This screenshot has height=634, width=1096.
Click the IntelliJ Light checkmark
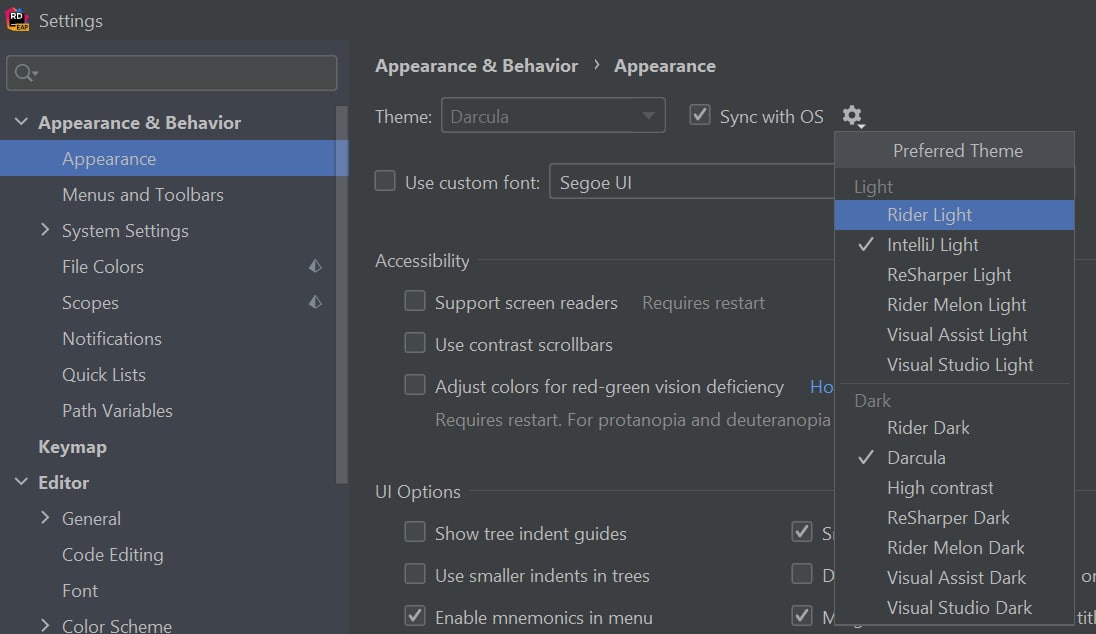[865, 245]
